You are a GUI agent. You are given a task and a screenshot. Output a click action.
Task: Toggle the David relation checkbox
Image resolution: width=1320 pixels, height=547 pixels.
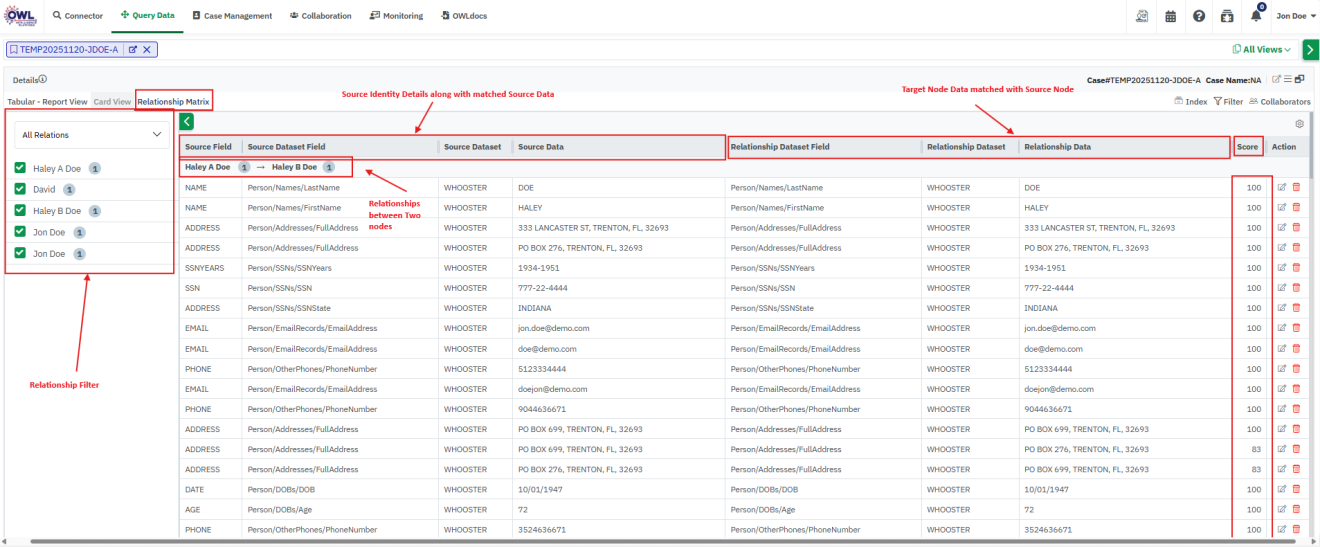(x=20, y=189)
